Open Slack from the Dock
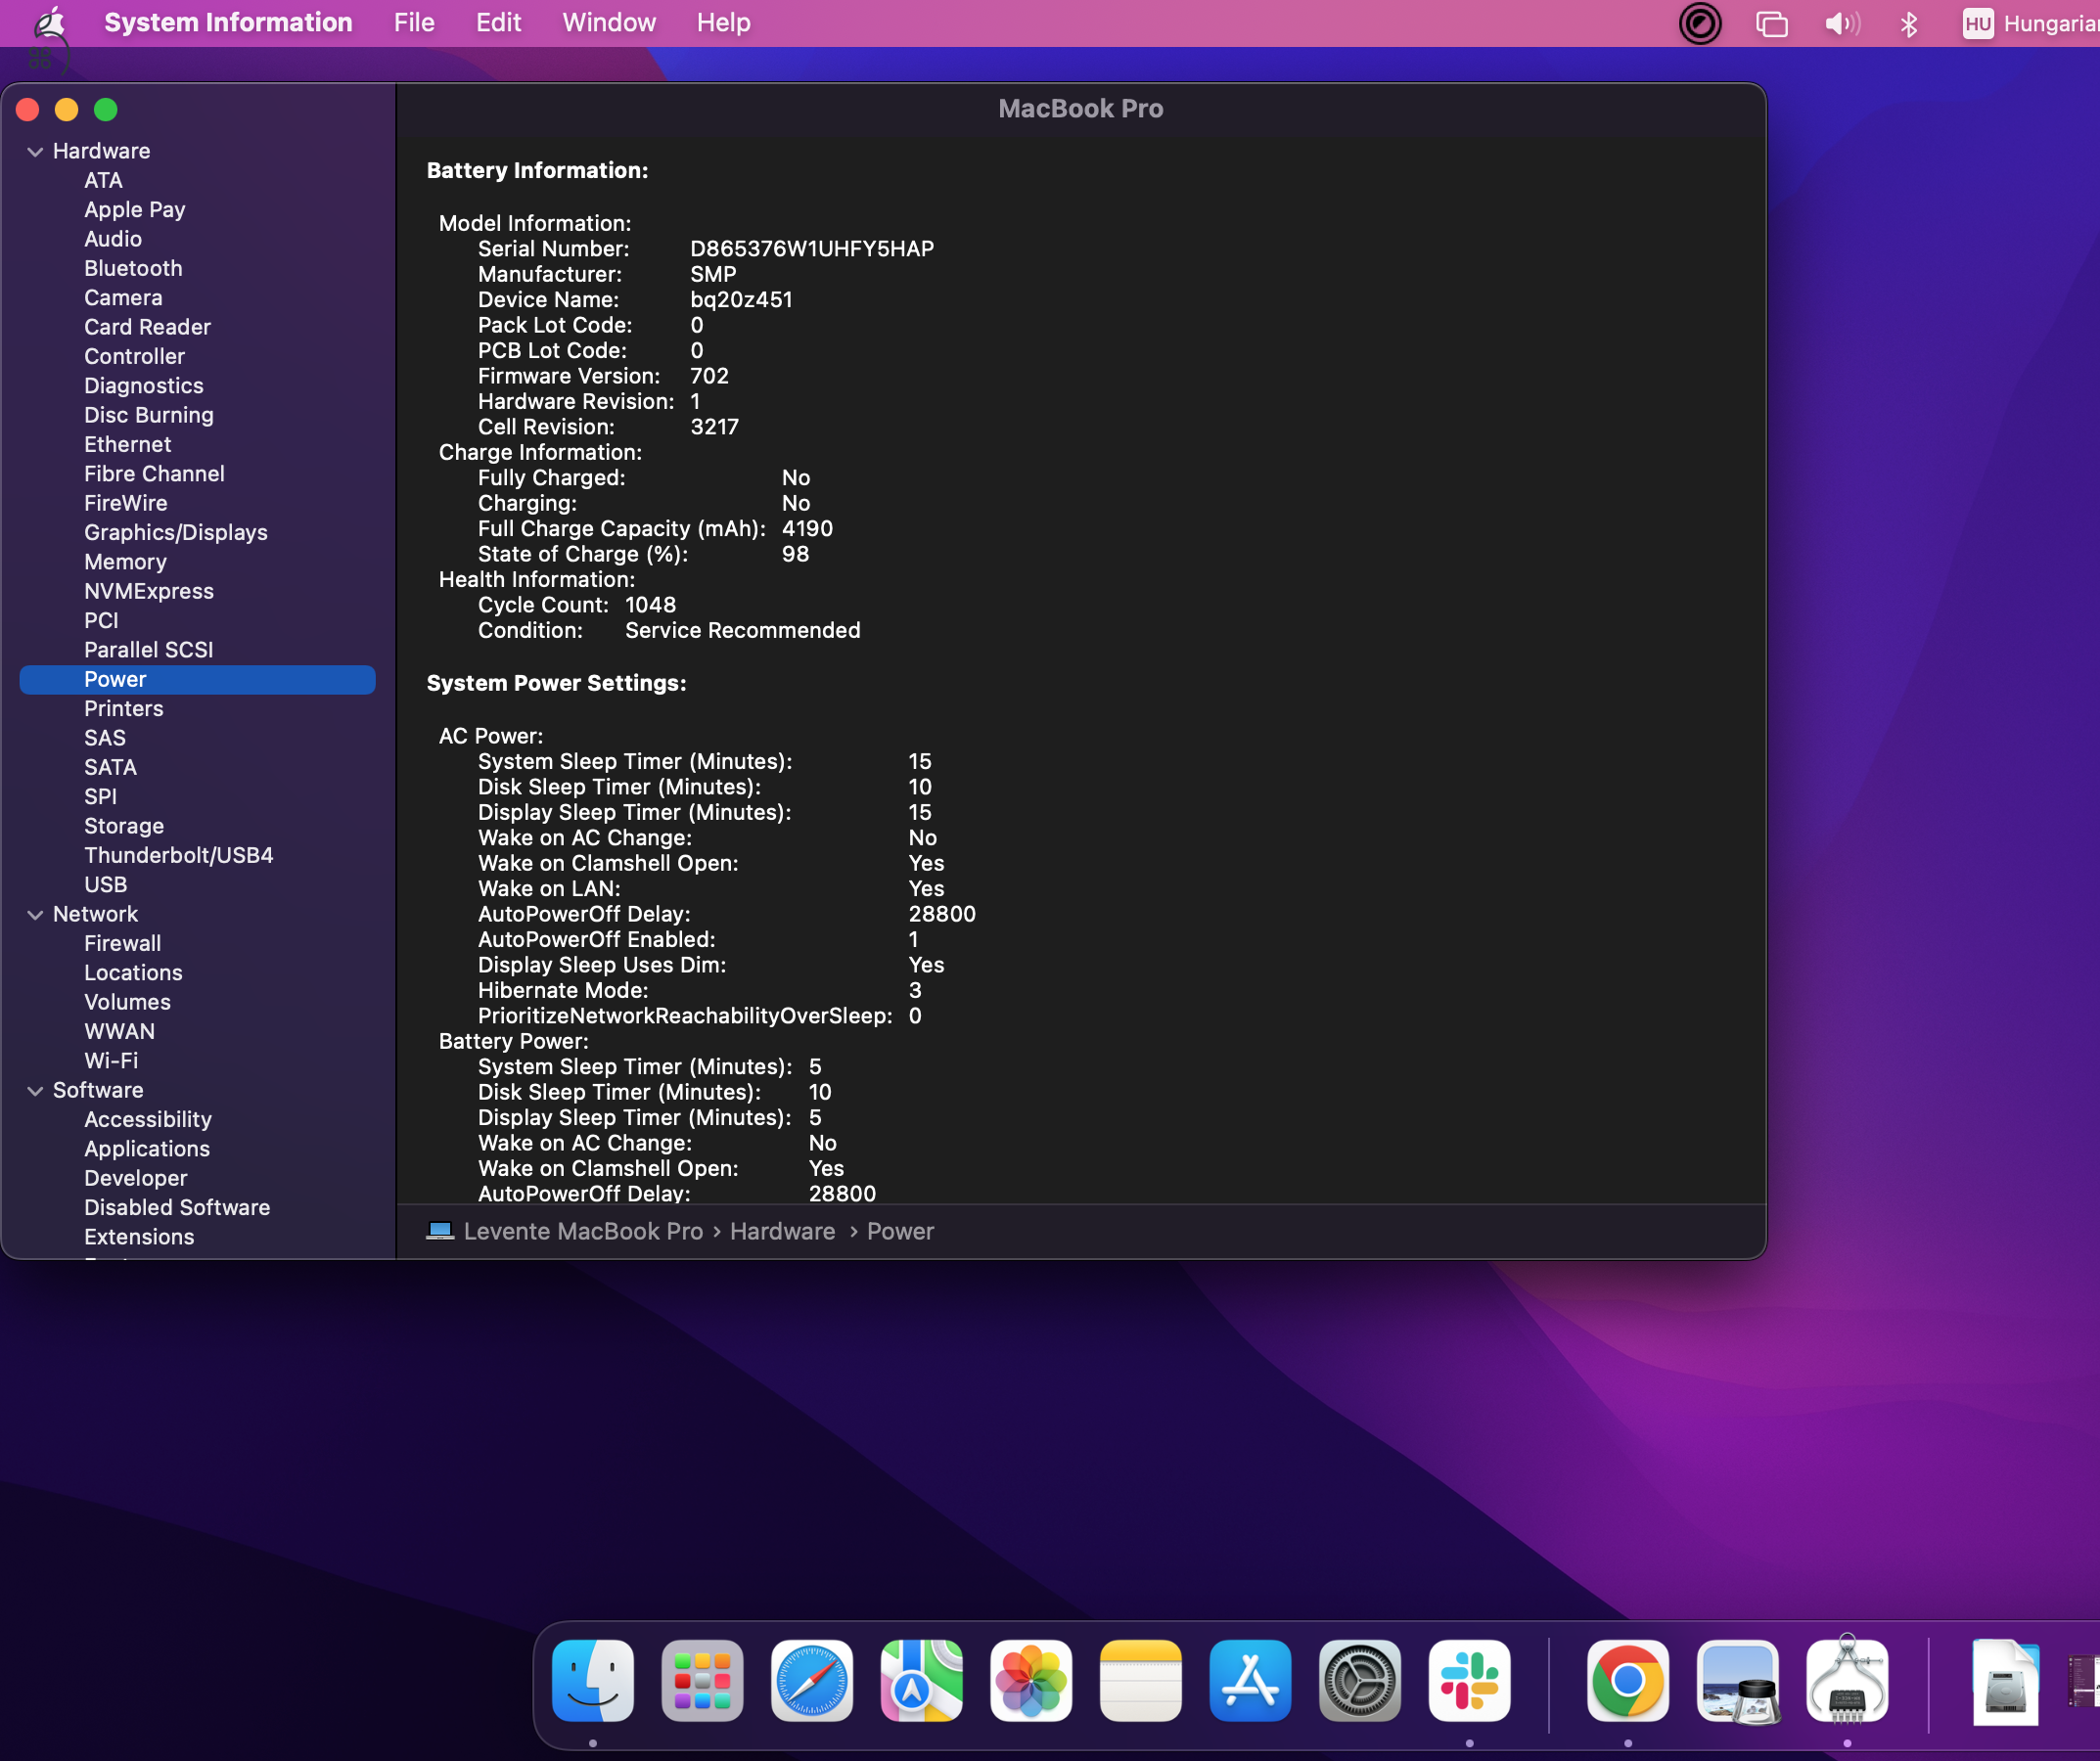 click(x=1469, y=1680)
